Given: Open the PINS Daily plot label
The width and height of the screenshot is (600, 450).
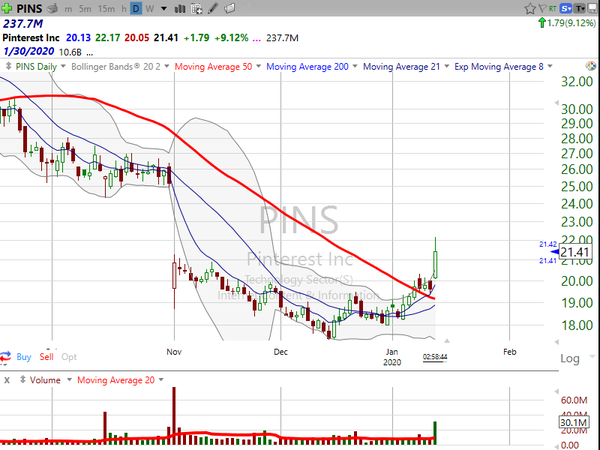Looking at the screenshot, I should tap(36, 67).
